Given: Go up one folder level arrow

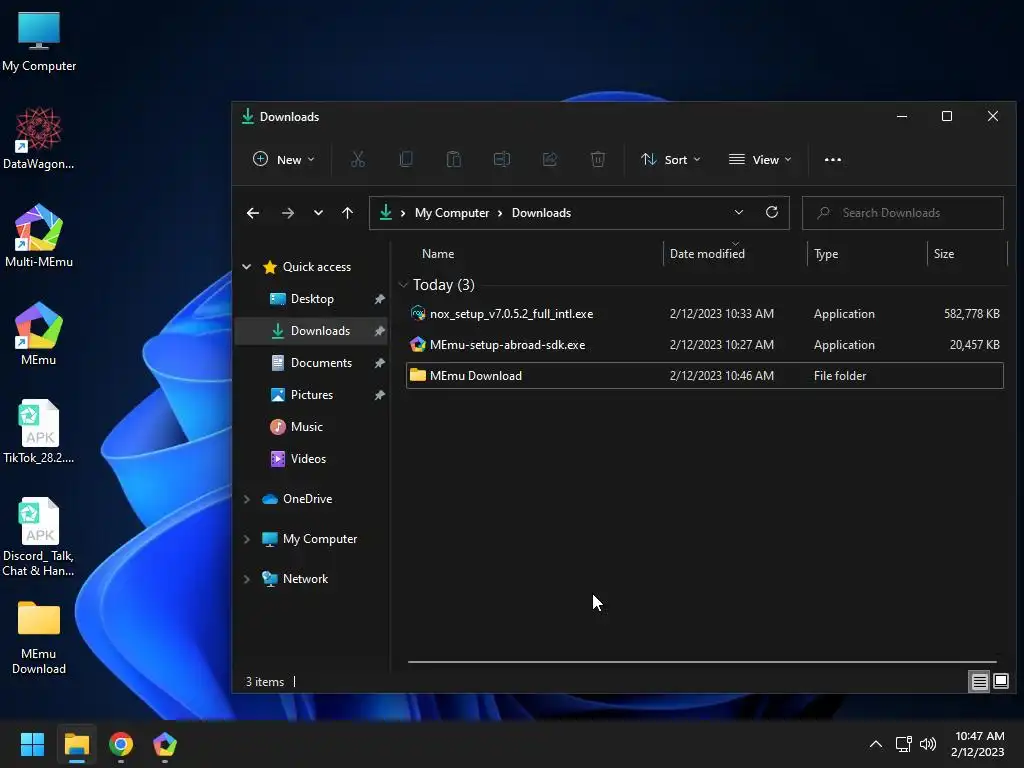Looking at the screenshot, I should [x=347, y=213].
